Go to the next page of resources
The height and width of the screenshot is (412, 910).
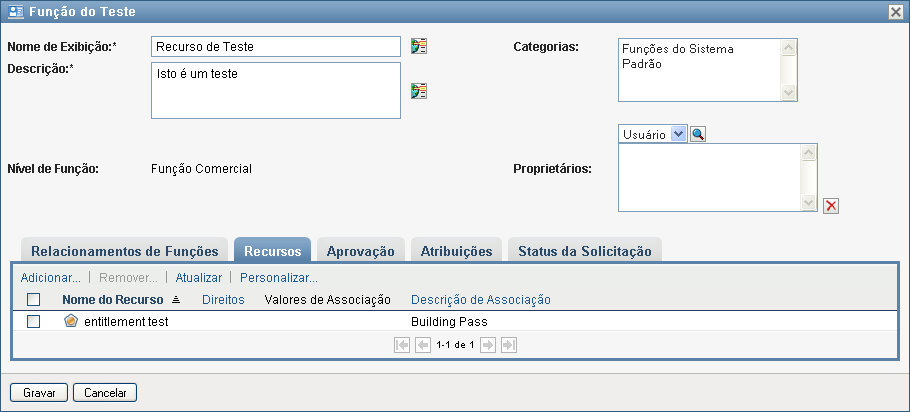[x=488, y=344]
